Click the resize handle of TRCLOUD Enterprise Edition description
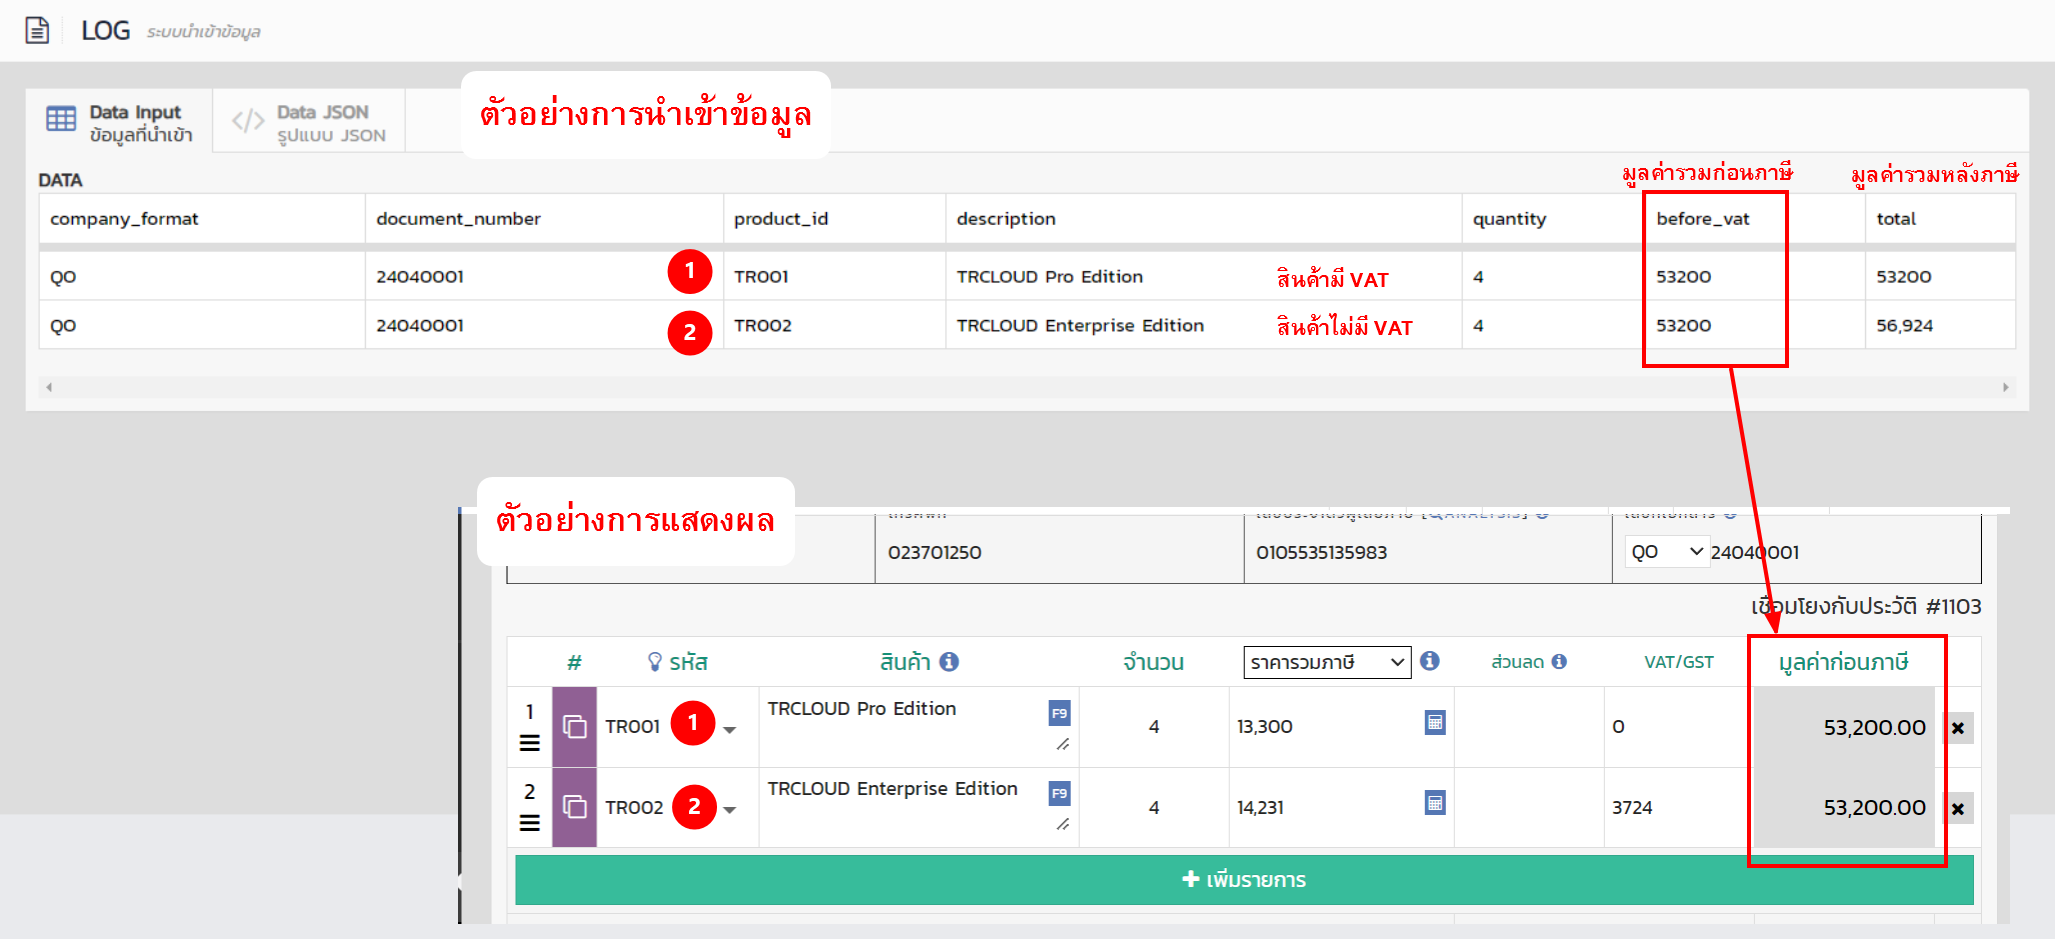The height and width of the screenshot is (939, 2055). pos(1063,824)
